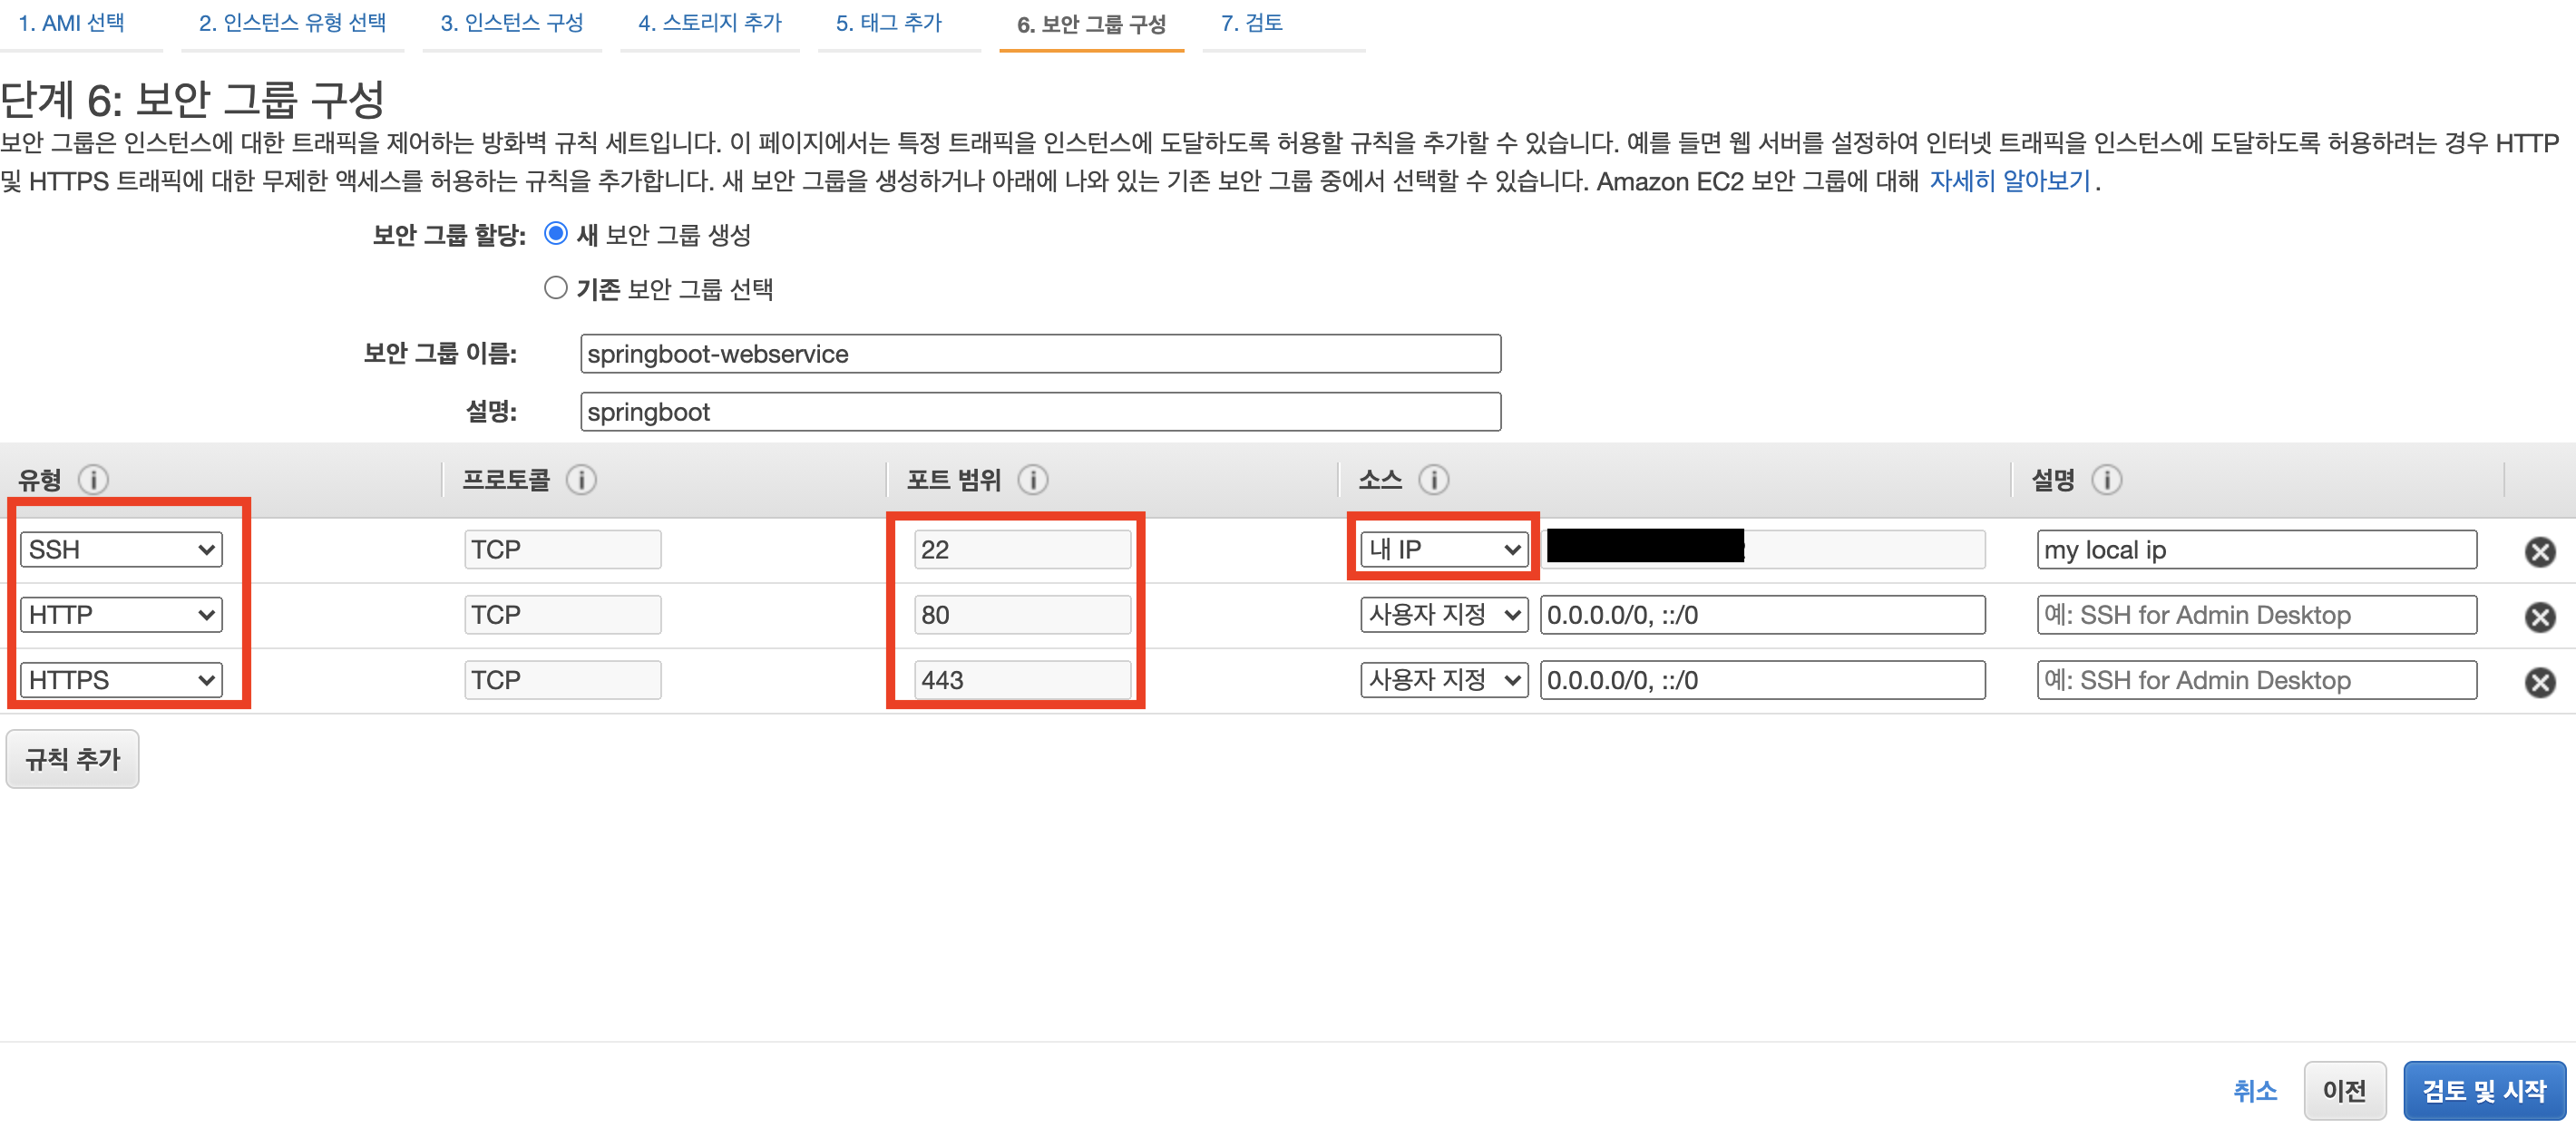Click the info icon next to 설명 column header

point(2106,480)
